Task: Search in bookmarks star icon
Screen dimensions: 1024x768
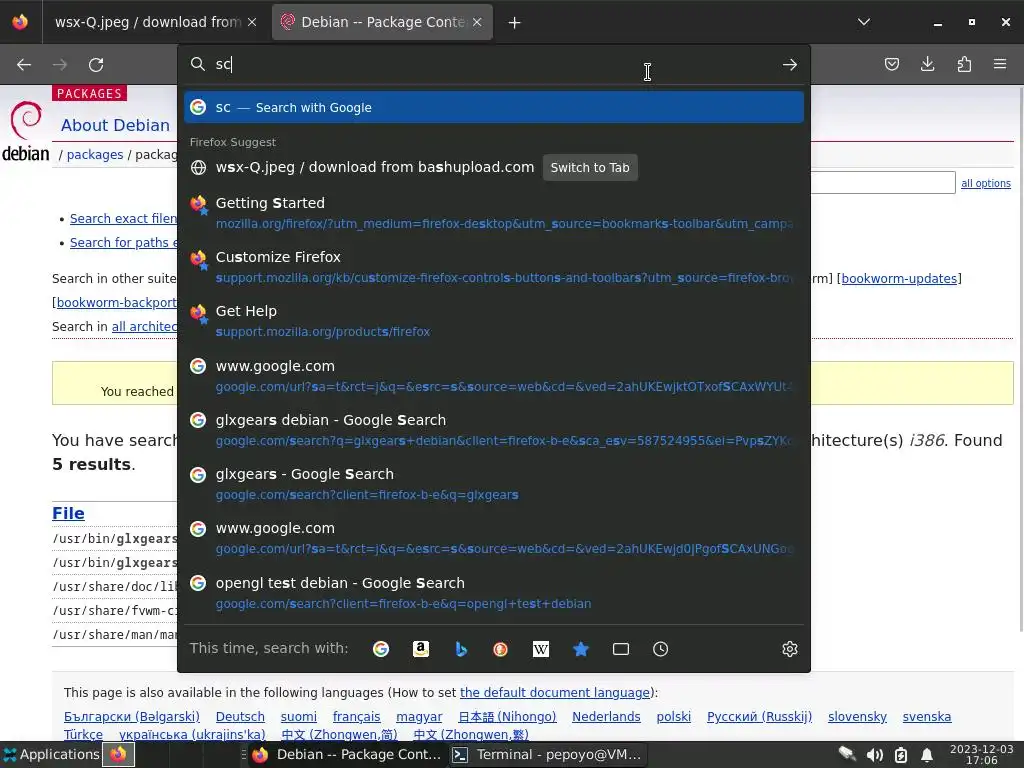Action: (x=581, y=649)
